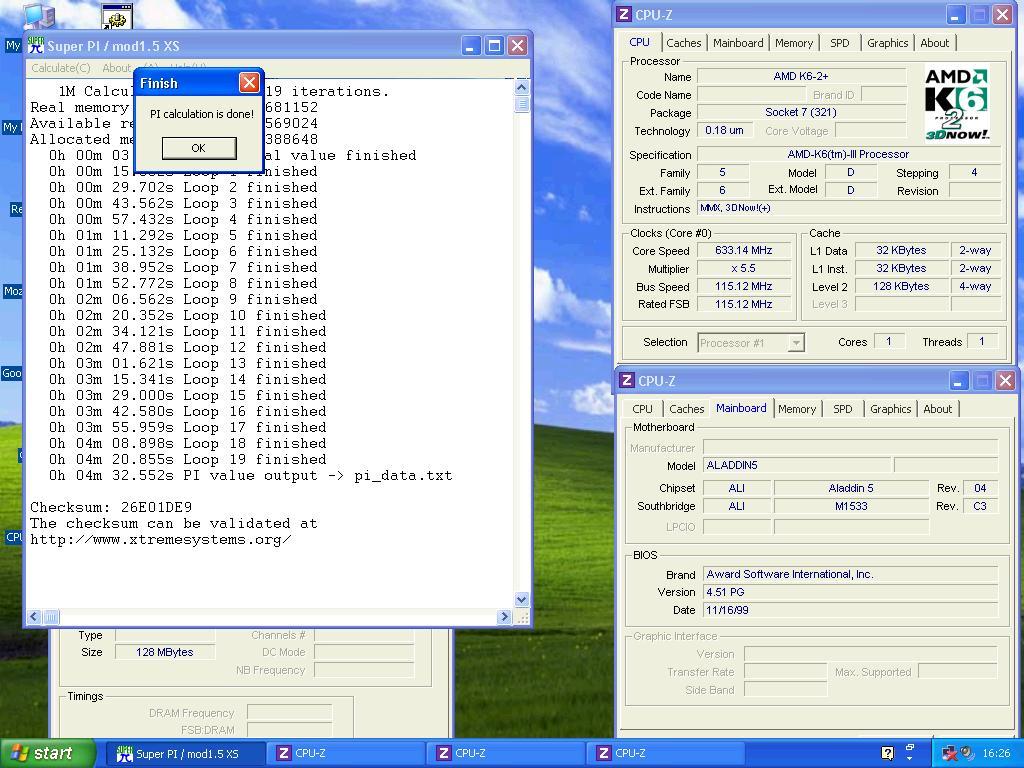Click the taskbar clock showing 16:26
The width and height of the screenshot is (1024, 768).
tap(996, 754)
